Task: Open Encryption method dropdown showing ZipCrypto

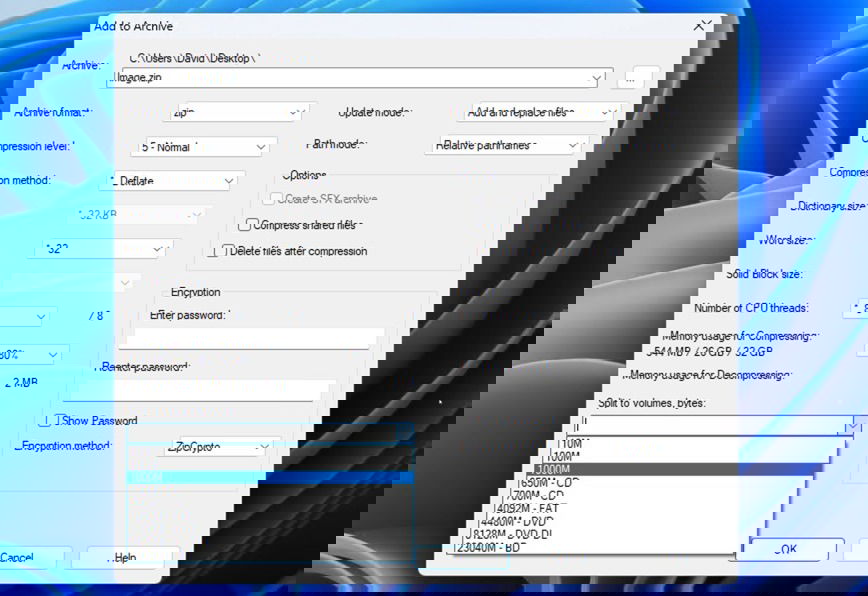Action: 218,447
